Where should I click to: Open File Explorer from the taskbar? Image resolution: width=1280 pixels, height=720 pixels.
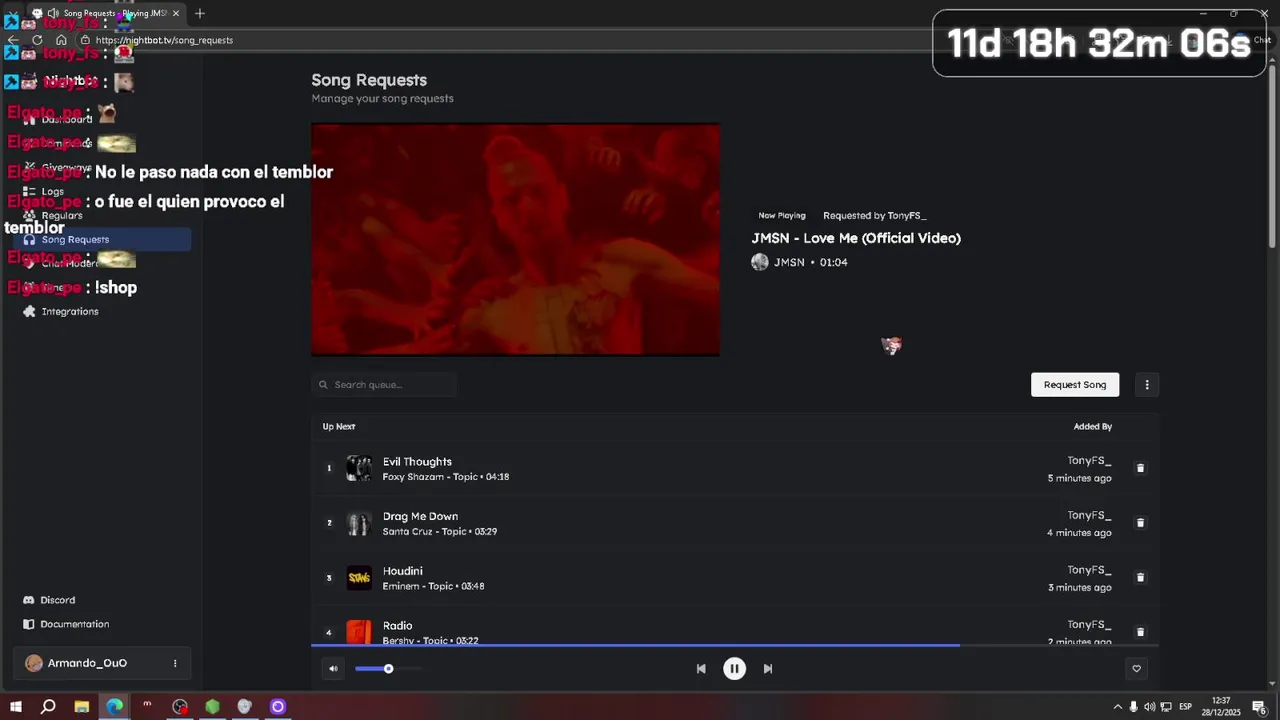pos(81,707)
